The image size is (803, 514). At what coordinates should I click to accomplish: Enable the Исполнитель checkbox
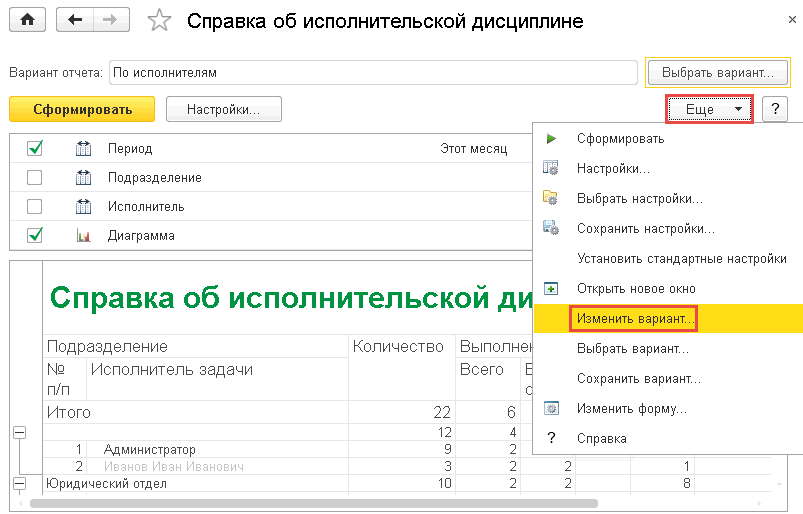34,207
